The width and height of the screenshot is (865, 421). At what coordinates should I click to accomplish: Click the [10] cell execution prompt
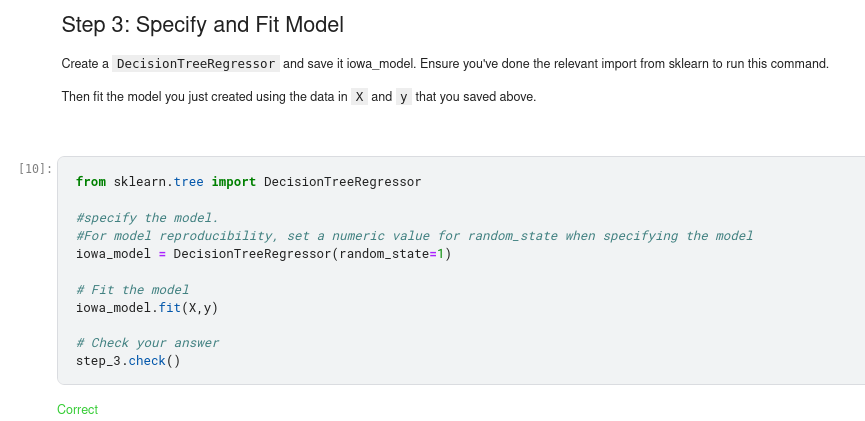36,169
